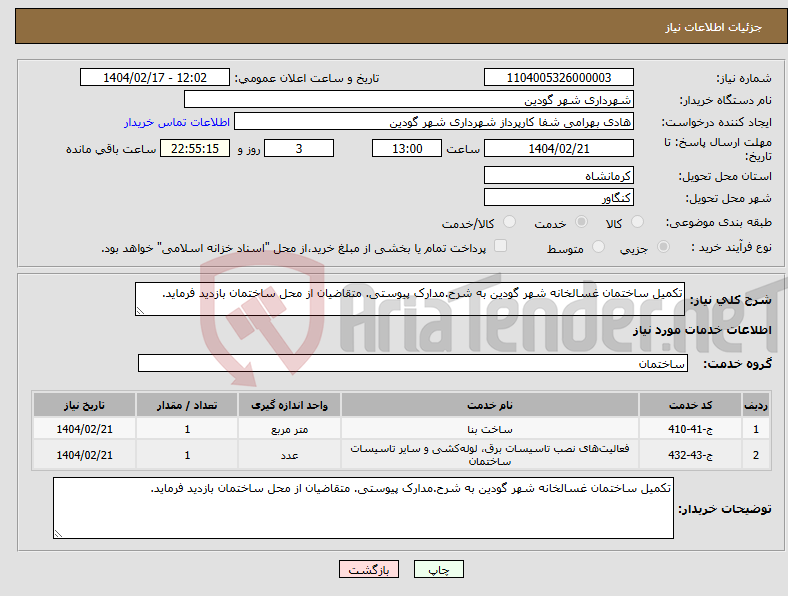Click the توضیحات خریدار text area
This screenshot has height=596, width=788.
(x=363, y=508)
